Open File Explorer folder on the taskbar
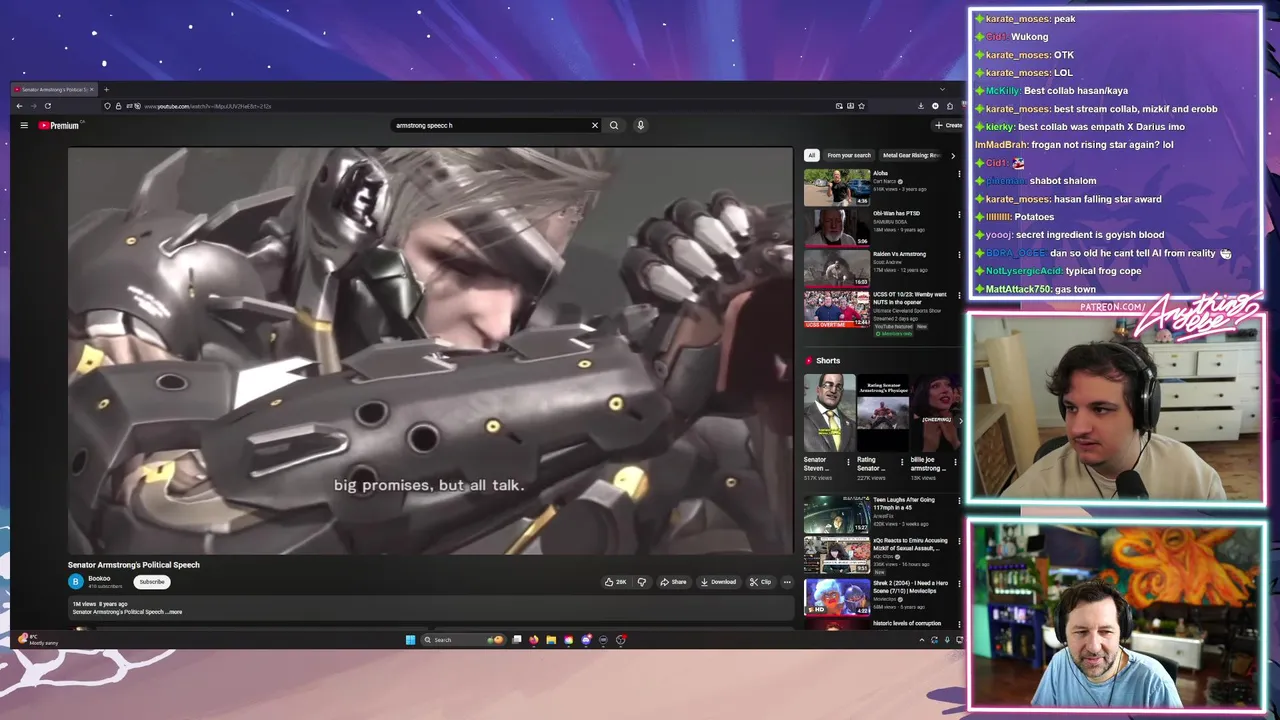The image size is (1280, 720). [x=551, y=640]
